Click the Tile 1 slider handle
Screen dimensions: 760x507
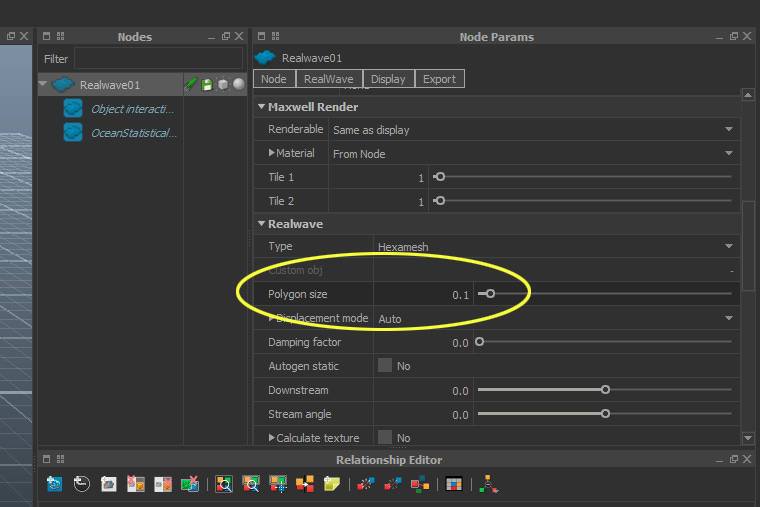[x=440, y=176]
